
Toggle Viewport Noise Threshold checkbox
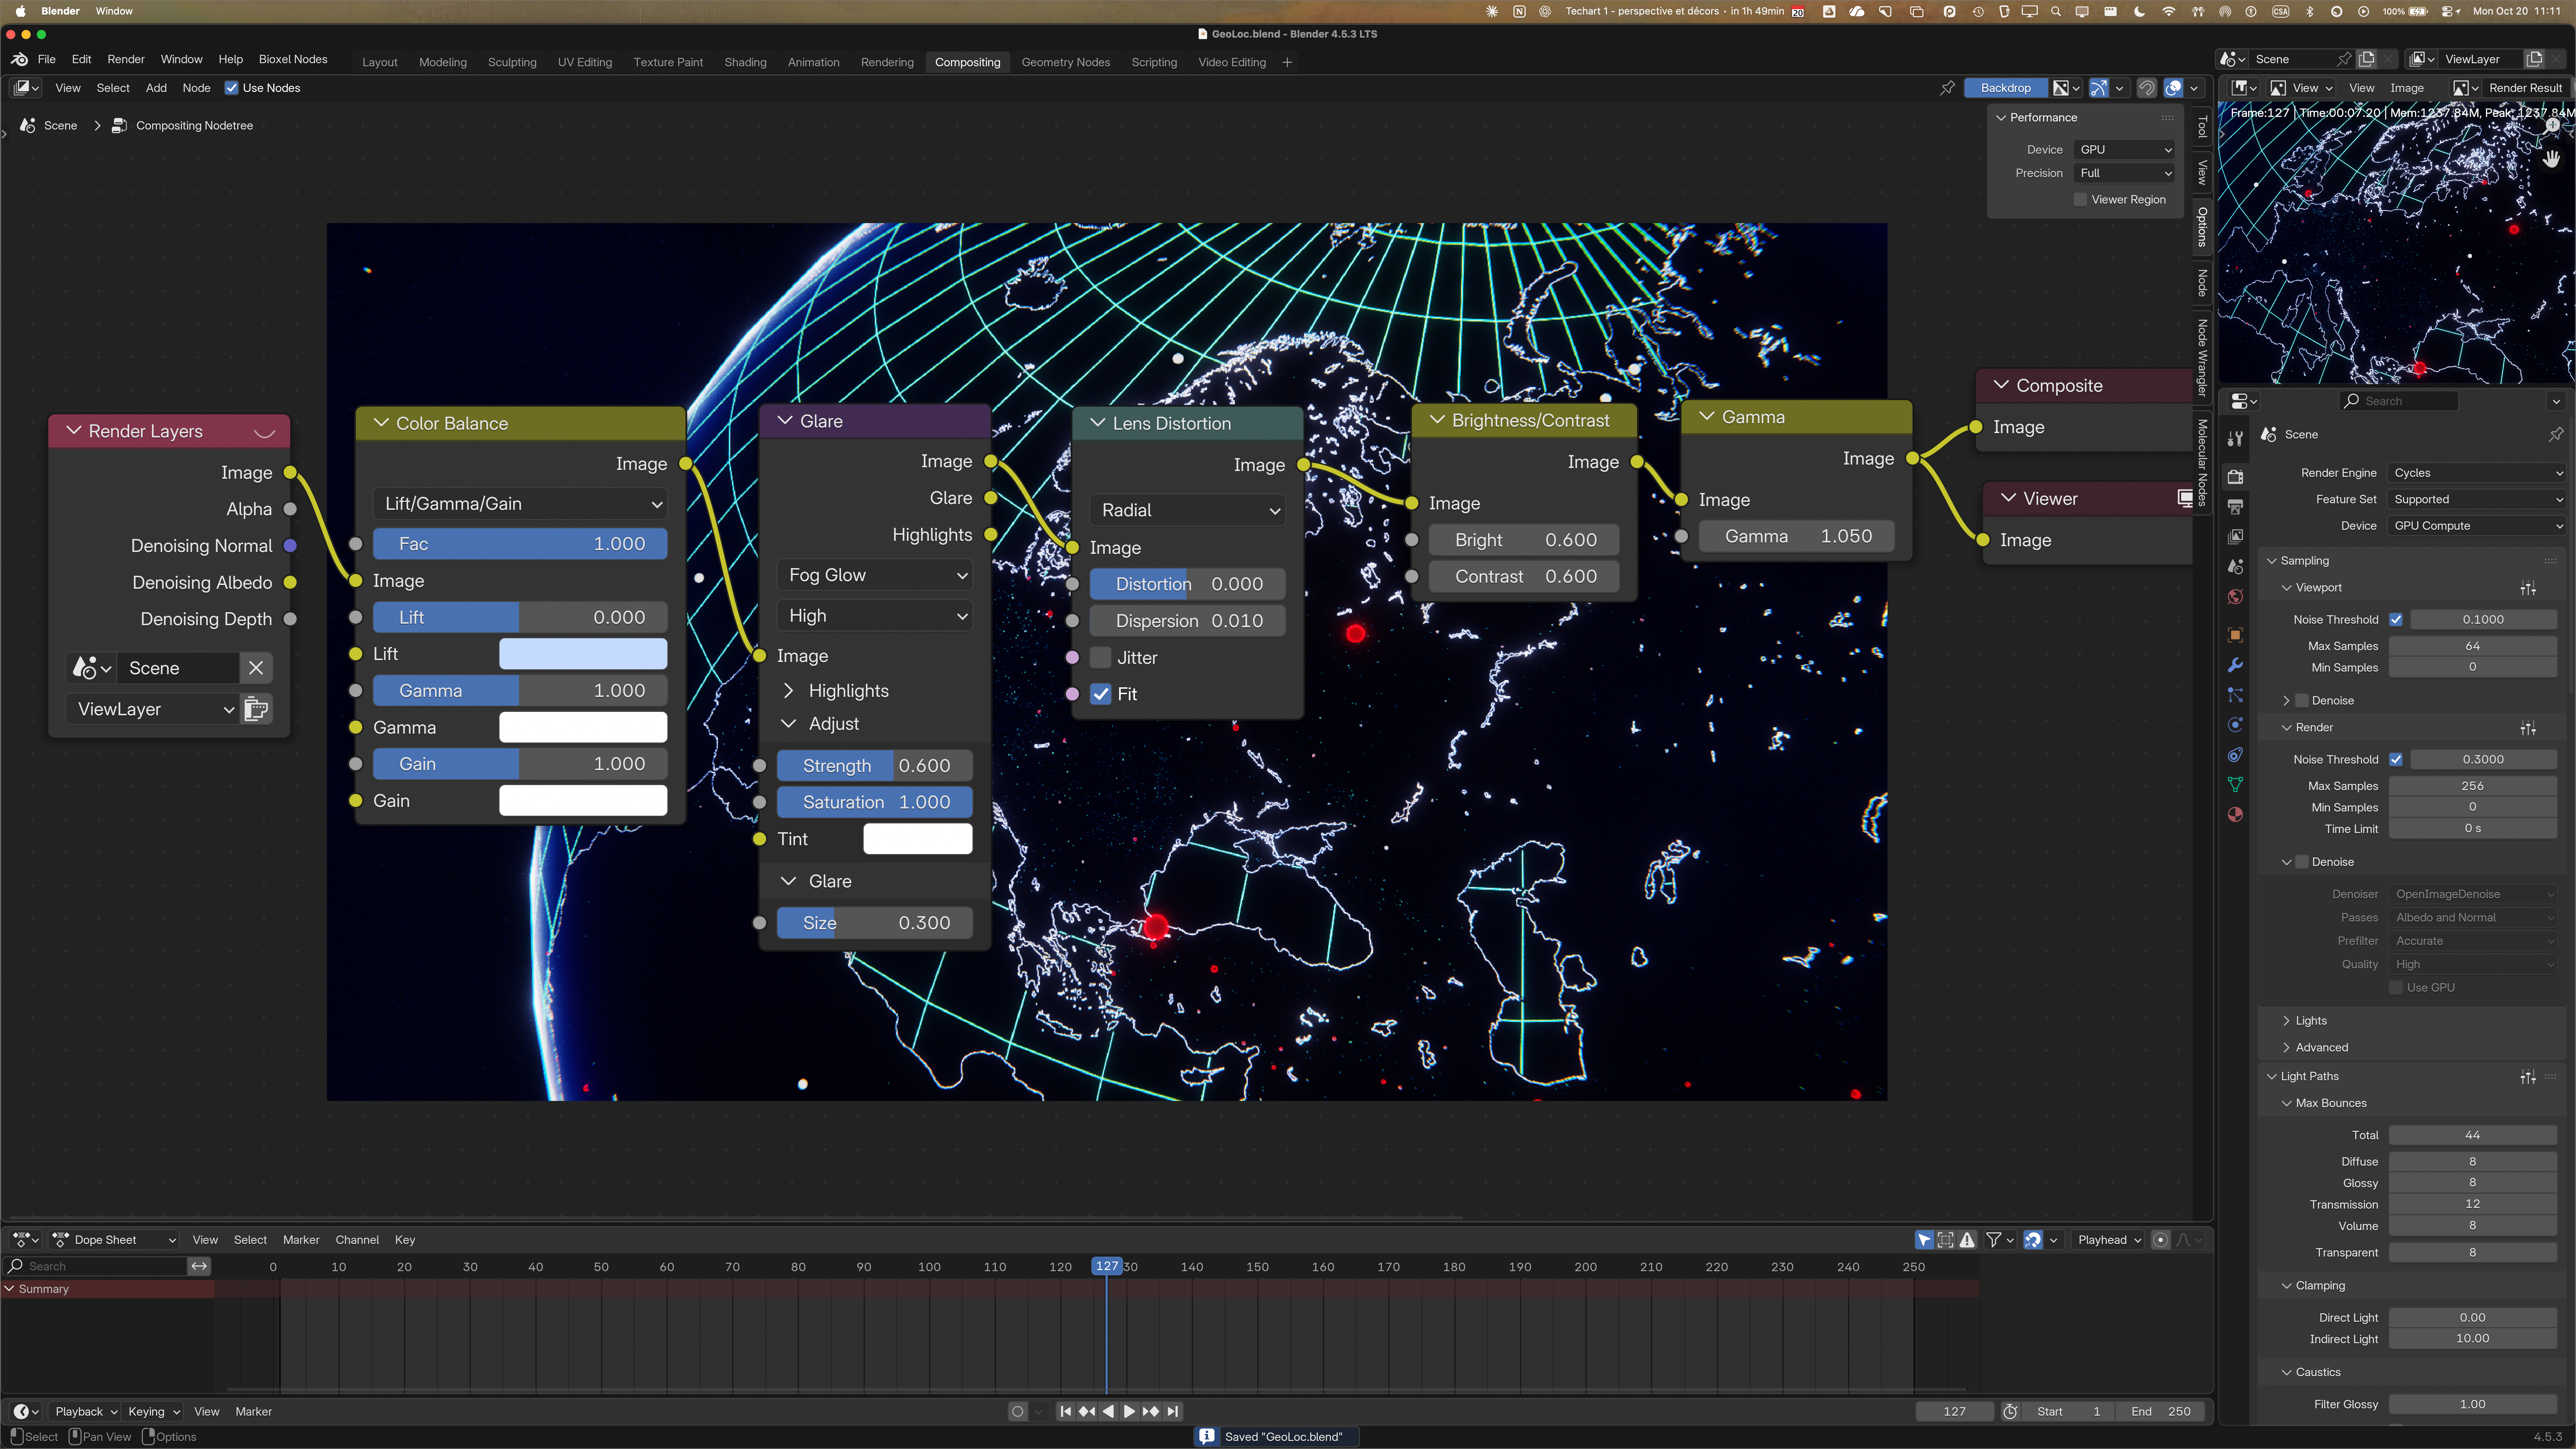point(2396,619)
